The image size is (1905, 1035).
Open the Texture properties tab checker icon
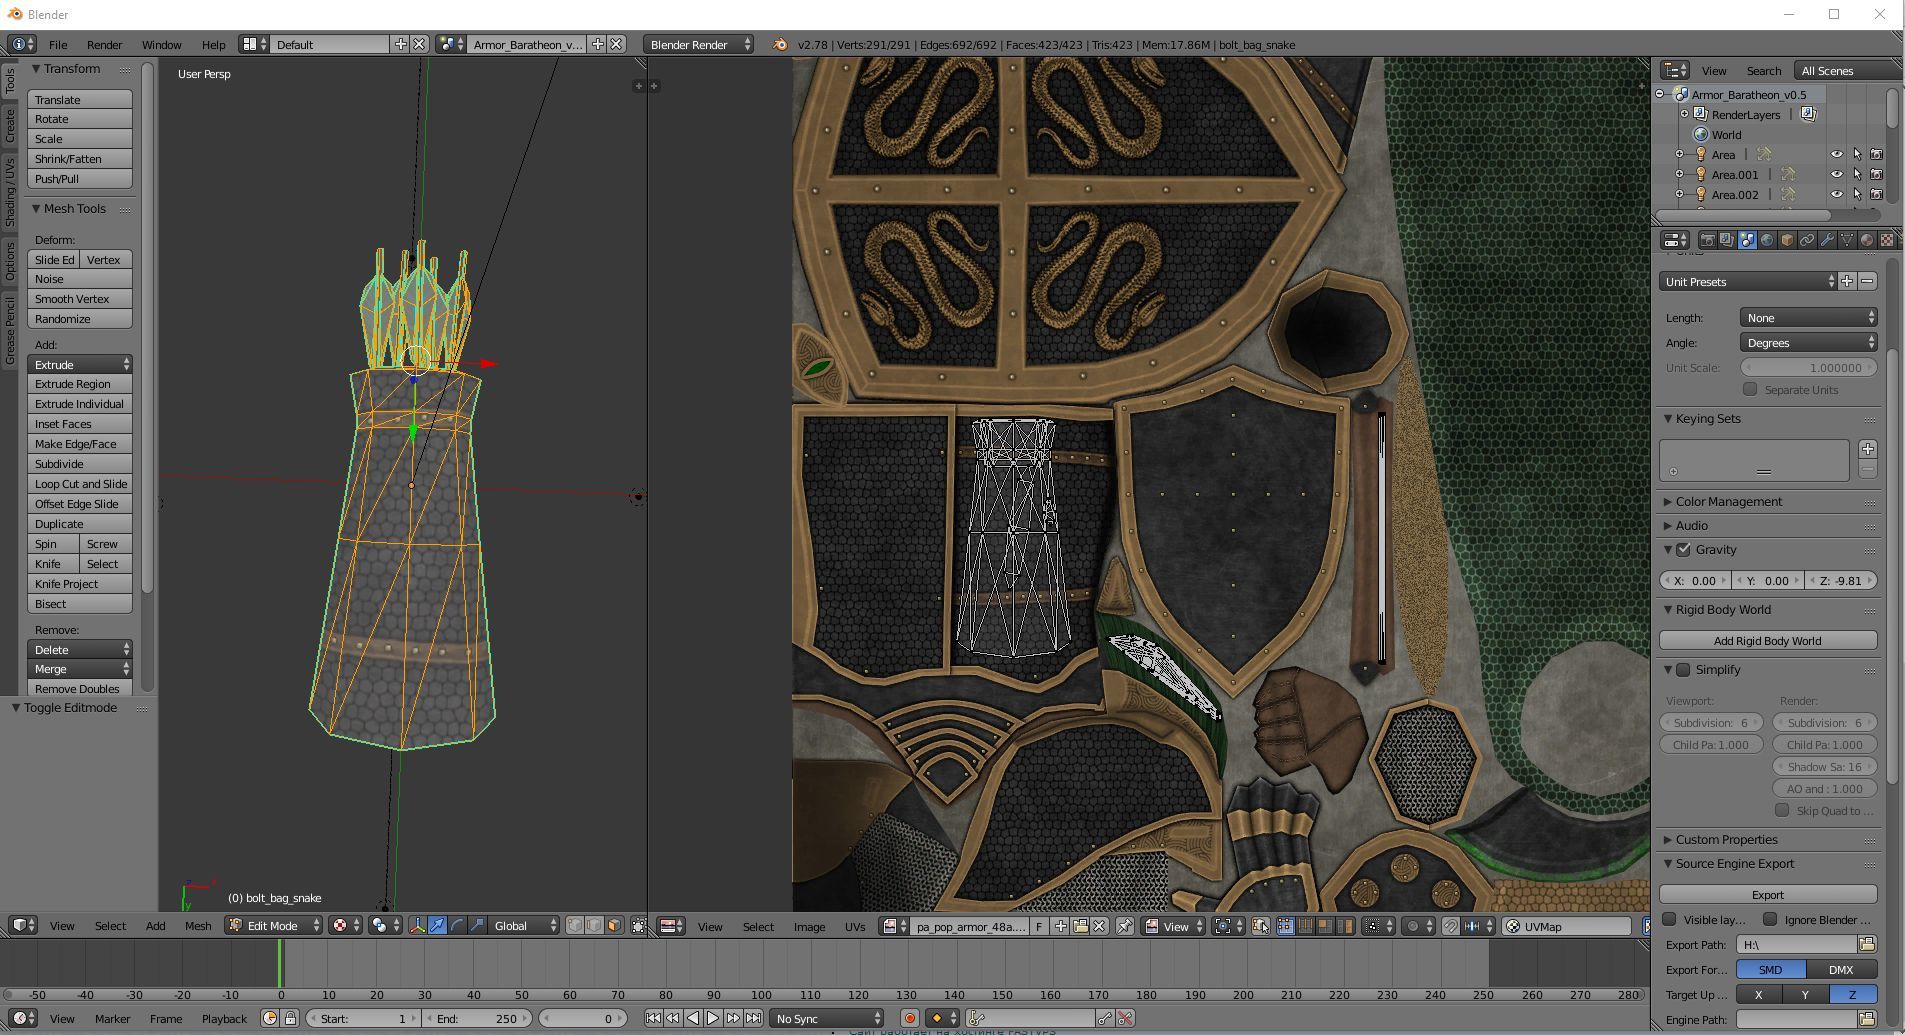click(x=1887, y=240)
